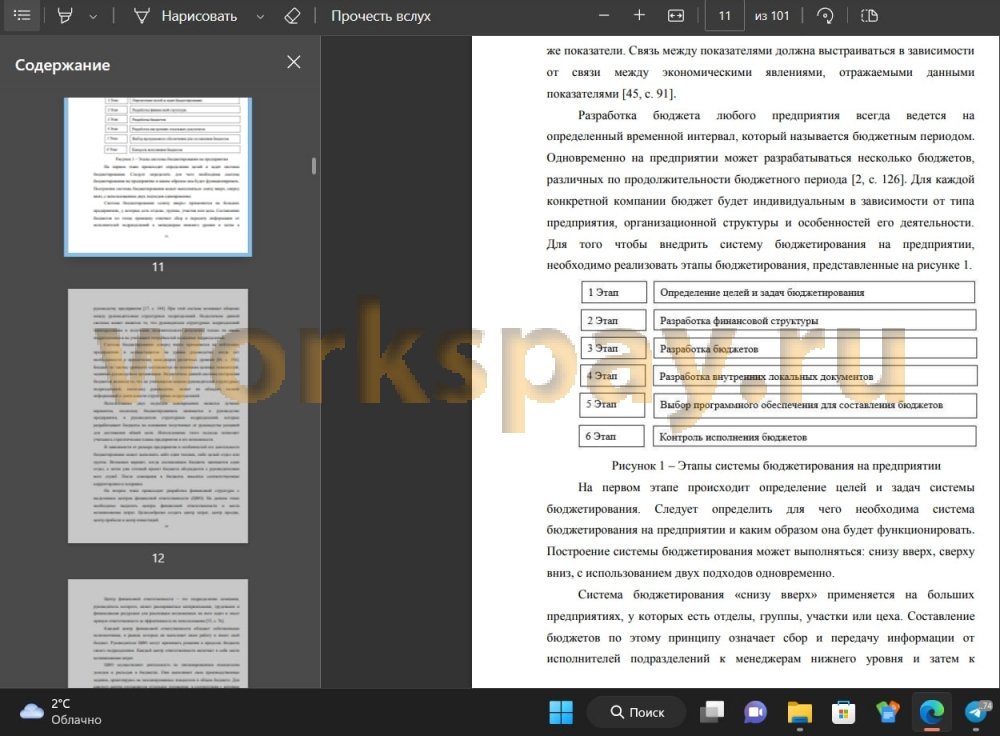Image resolution: width=1000 pixels, height=736 pixels.
Task: Select the eraser tool icon
Action: [x=292, y=16]
